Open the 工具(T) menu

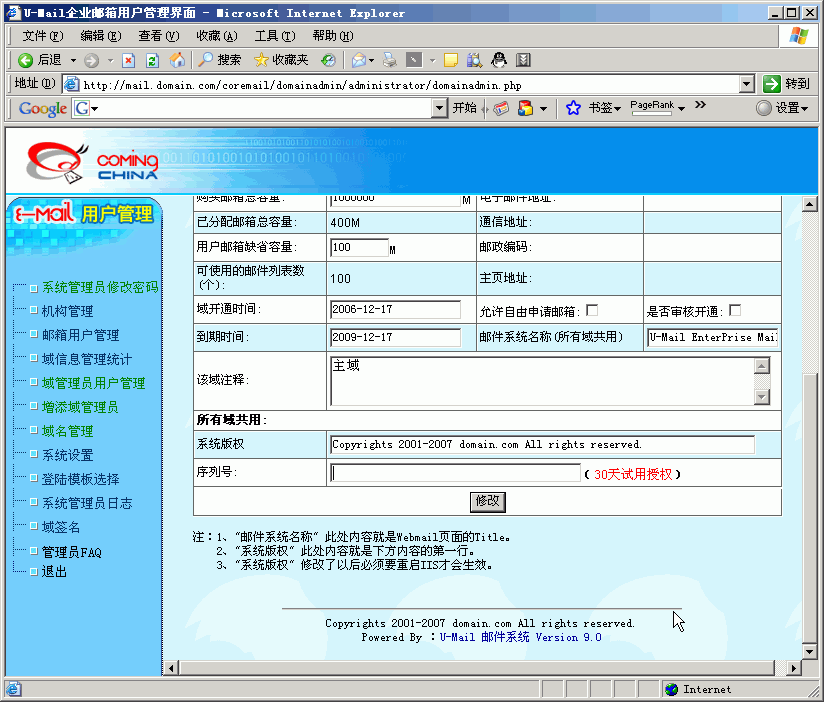pyautogui.click(x=272, y=35)
